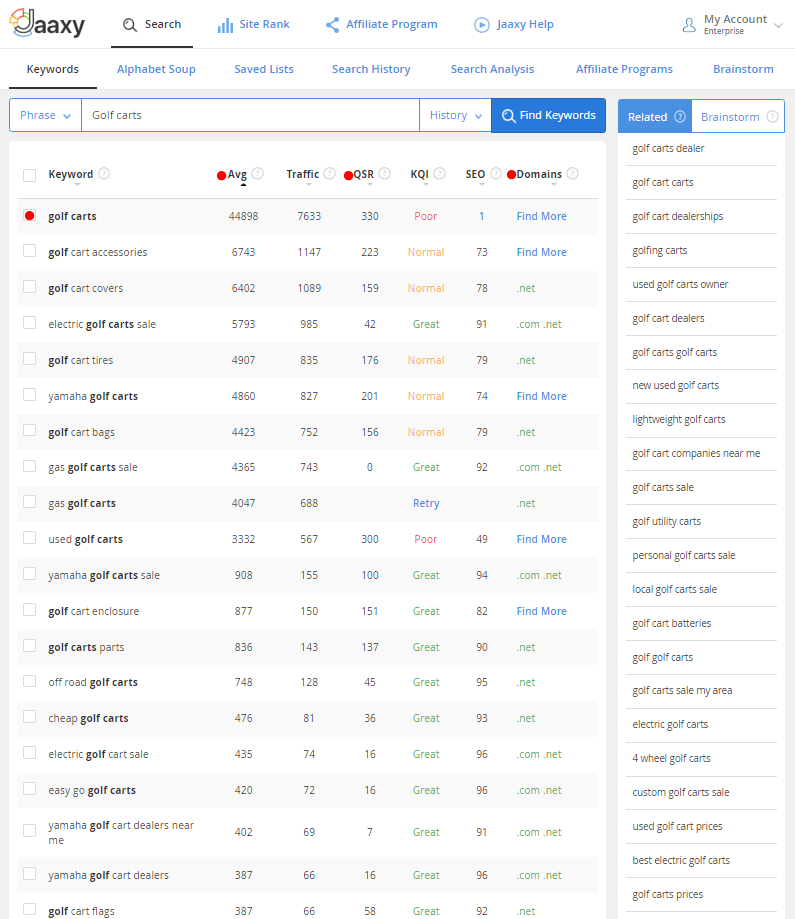795x919 pixels.
Task: Switch to the Search History tab
Action: (371, 69)
